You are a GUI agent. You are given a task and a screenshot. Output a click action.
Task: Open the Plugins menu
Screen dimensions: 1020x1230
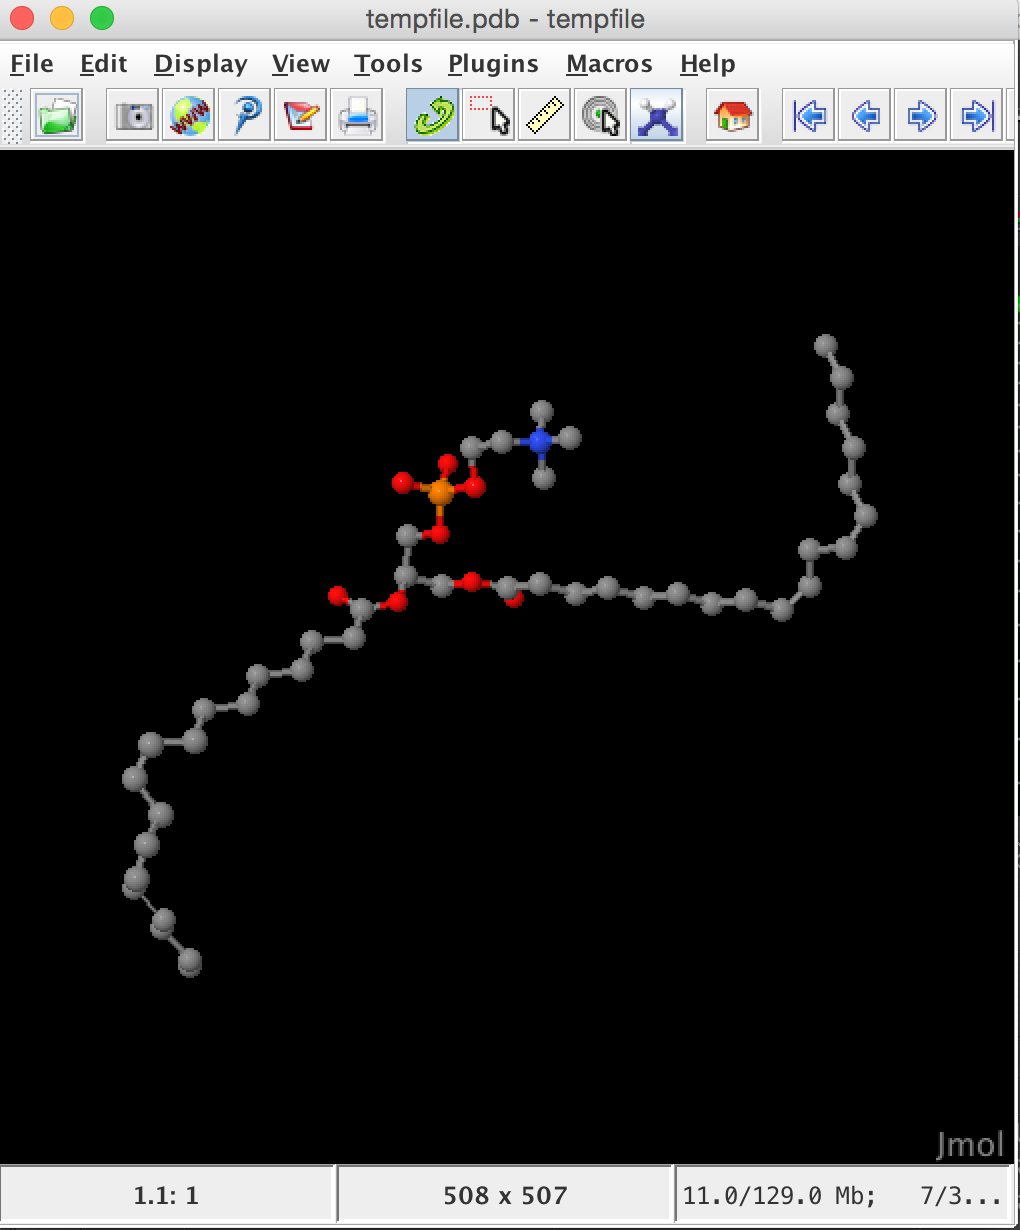[492, 63]
